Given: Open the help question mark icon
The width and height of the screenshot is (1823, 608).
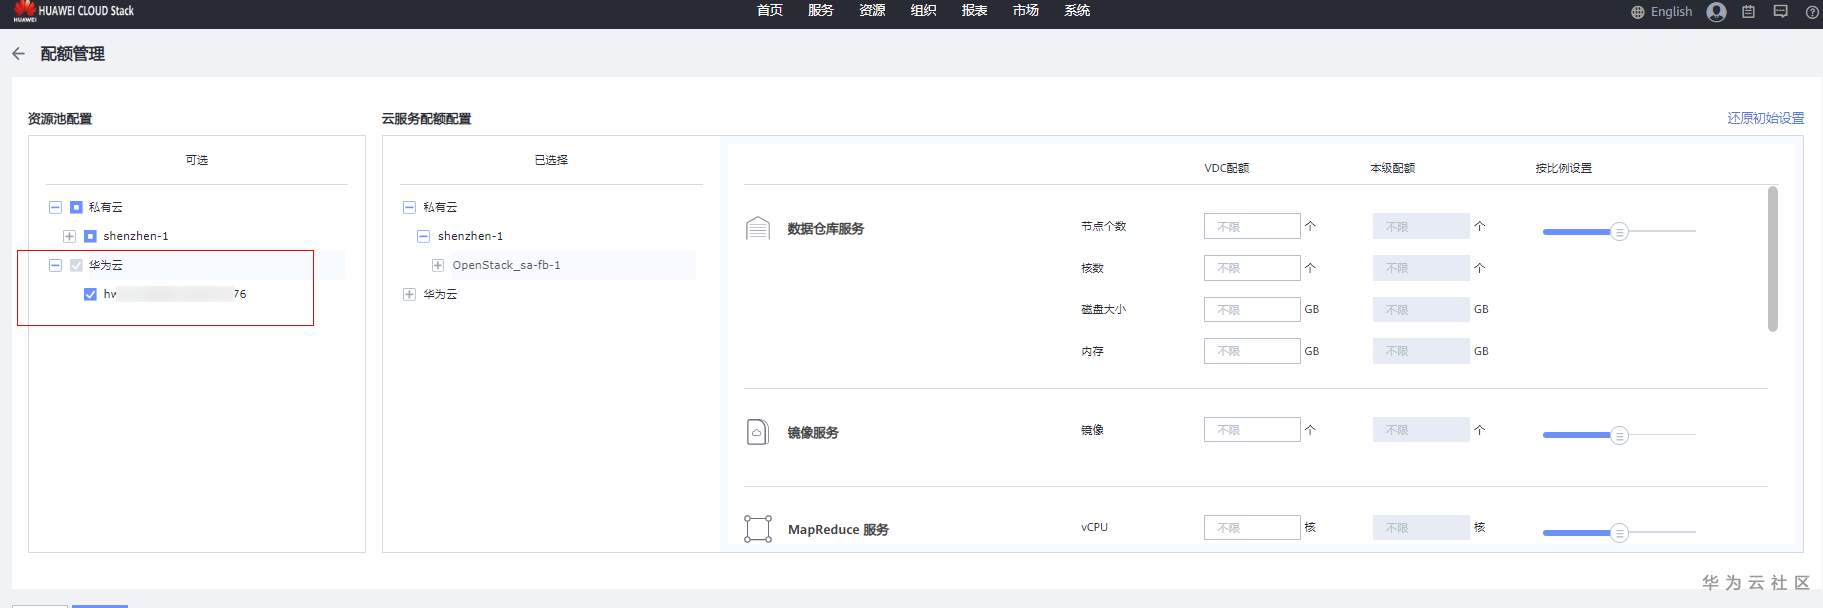Looking at the screenshot, I should coord(1812,12).
